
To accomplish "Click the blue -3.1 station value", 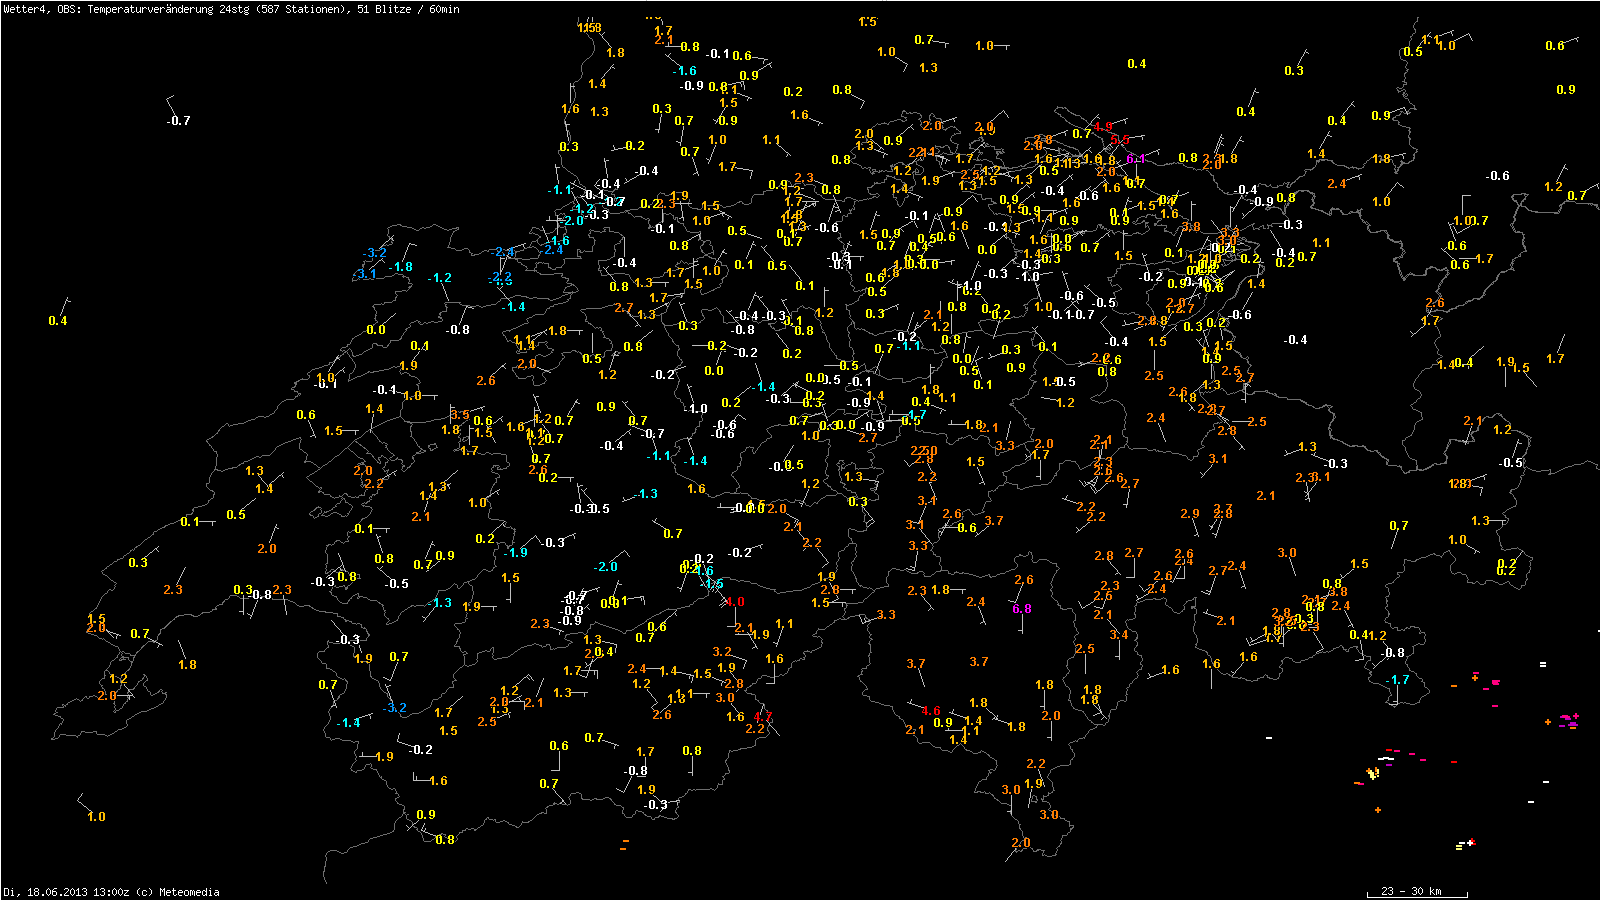I will coord(367,274).
